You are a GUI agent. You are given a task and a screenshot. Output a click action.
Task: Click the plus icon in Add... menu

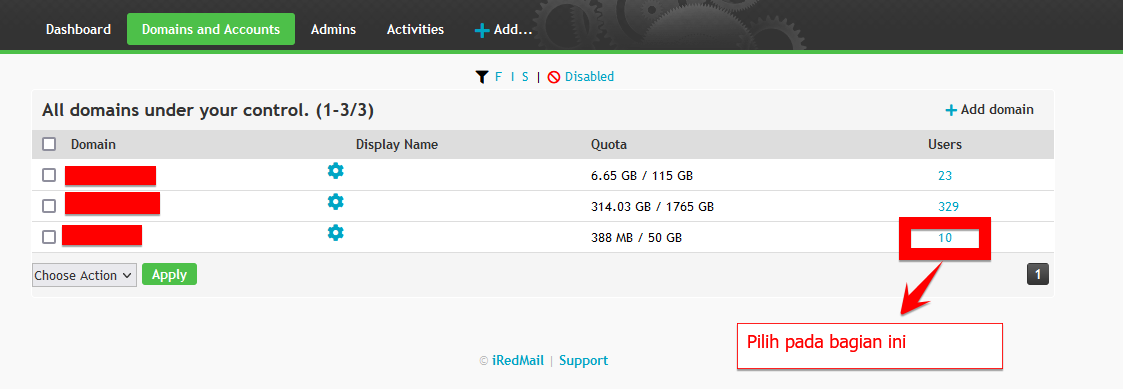pyautogui.click(x=482, y=30)
